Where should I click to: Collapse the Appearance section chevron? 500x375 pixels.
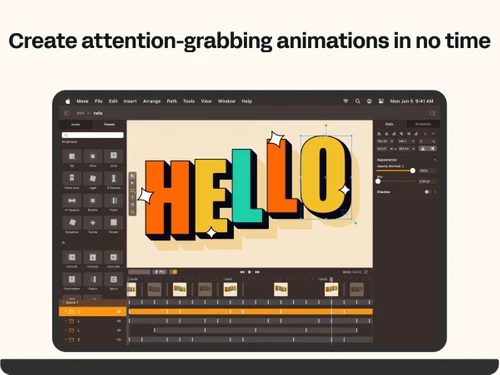coord(435,160)
